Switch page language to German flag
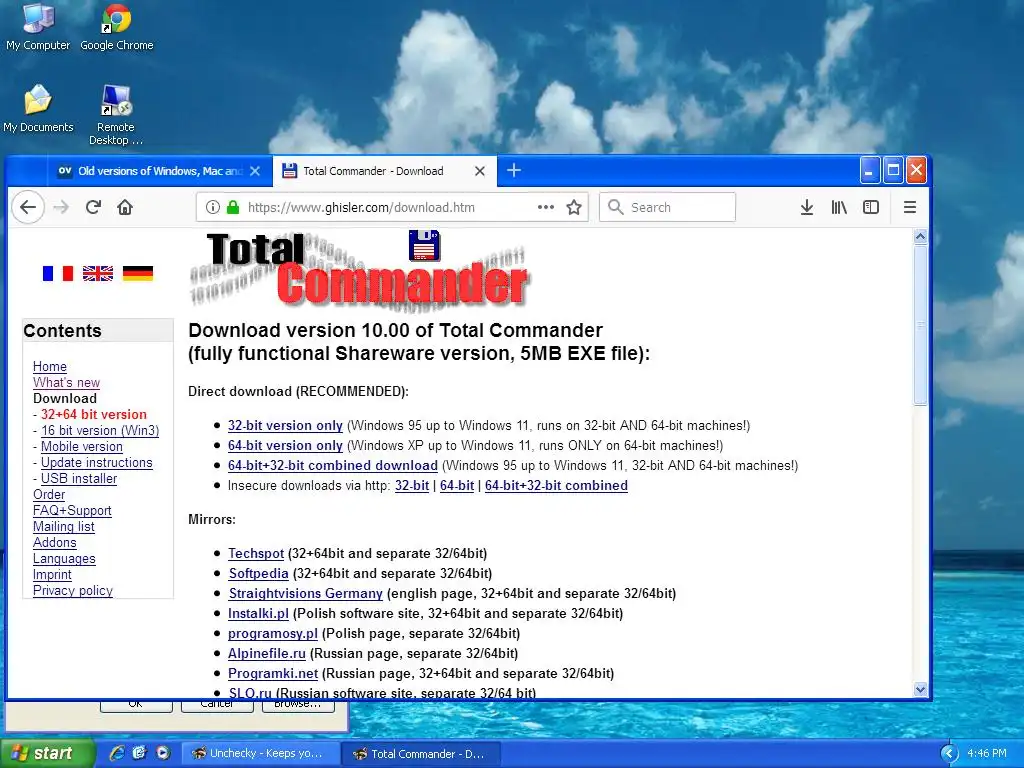 tap(138, 273)
